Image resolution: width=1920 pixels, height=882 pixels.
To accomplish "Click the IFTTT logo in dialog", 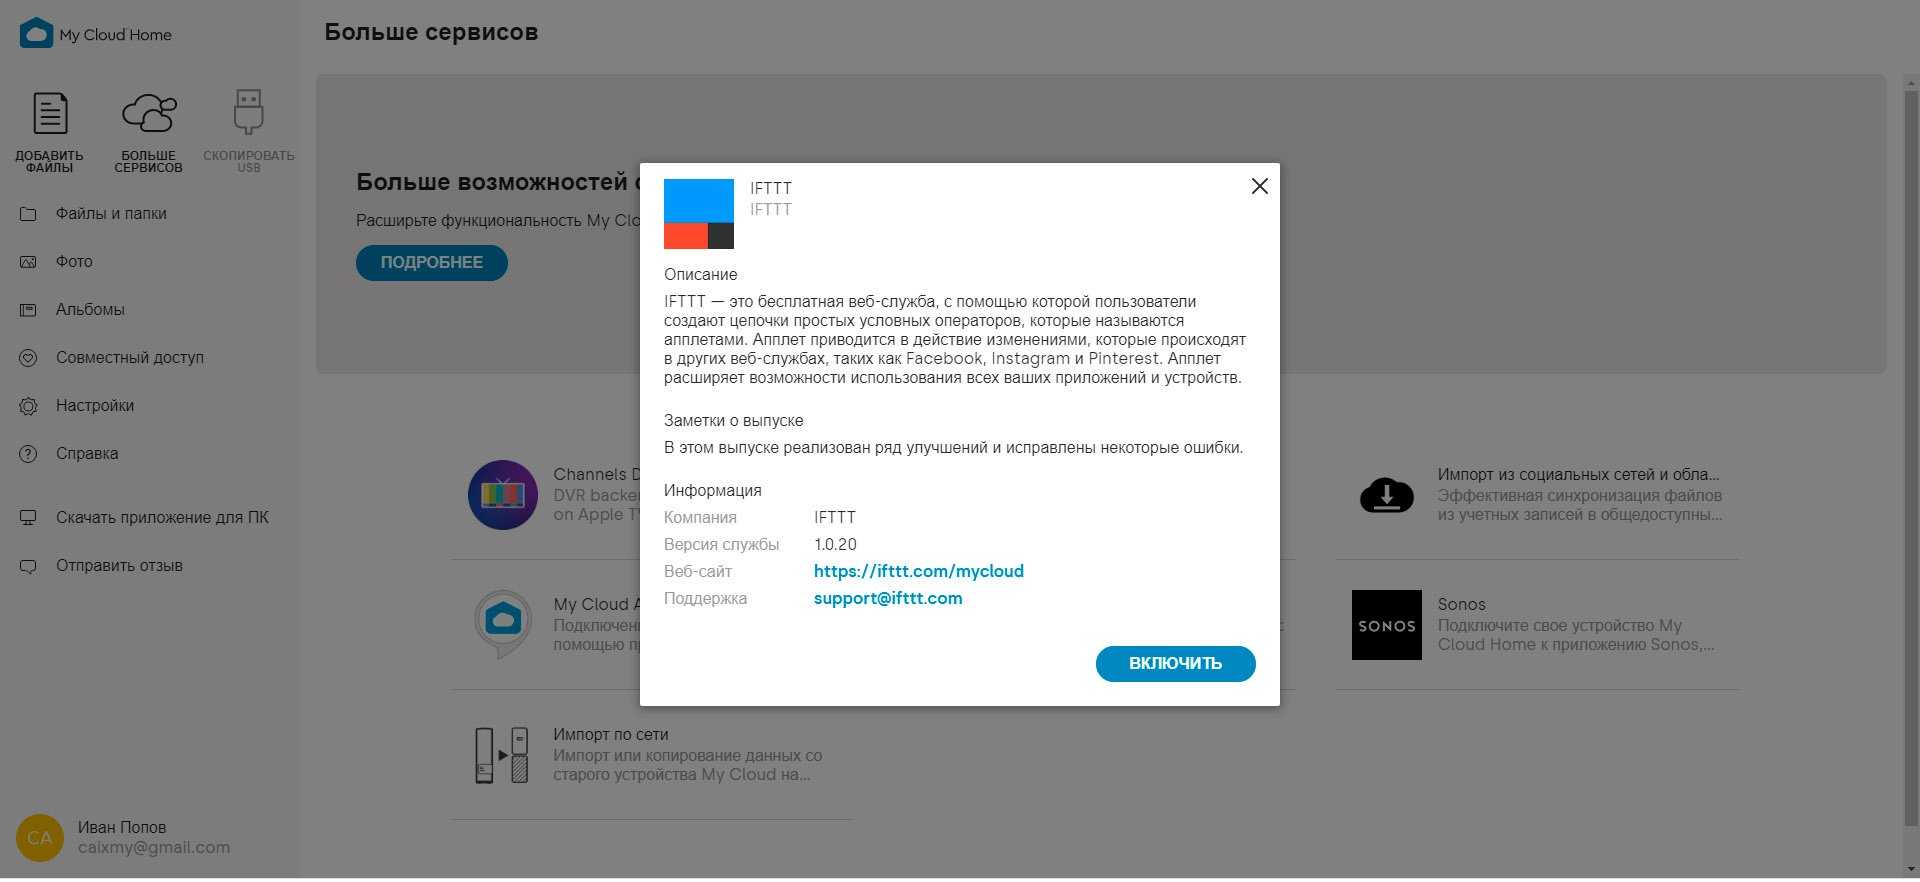I will coord(699,214).
